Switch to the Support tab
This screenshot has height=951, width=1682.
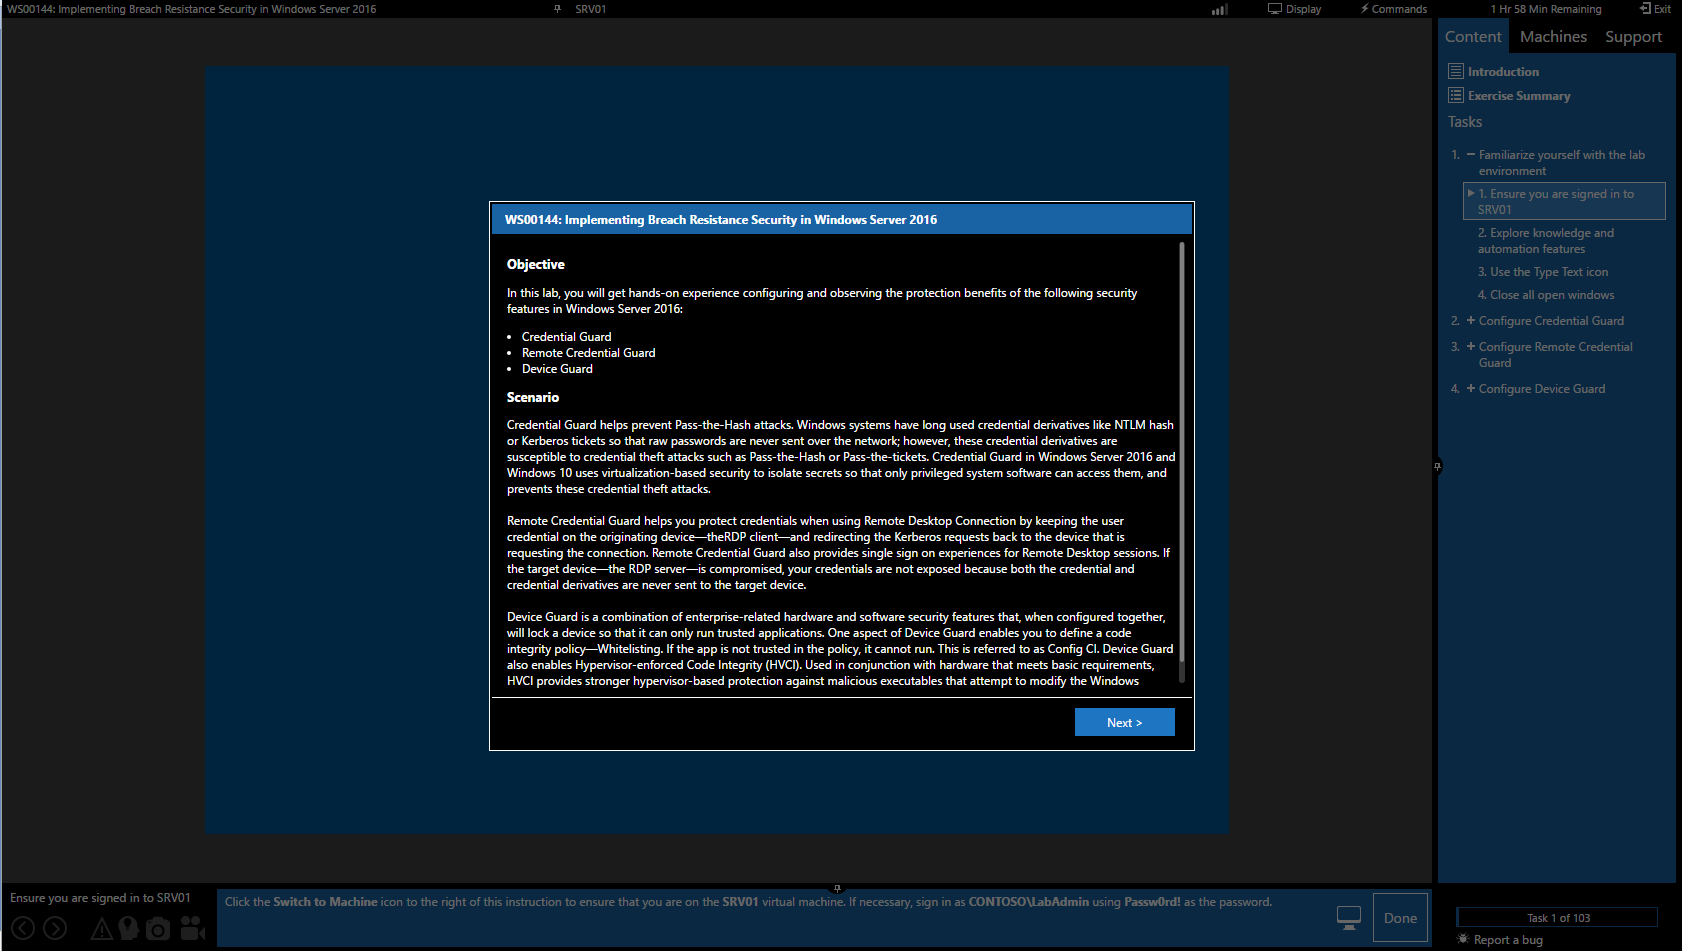click(1633, 37)
